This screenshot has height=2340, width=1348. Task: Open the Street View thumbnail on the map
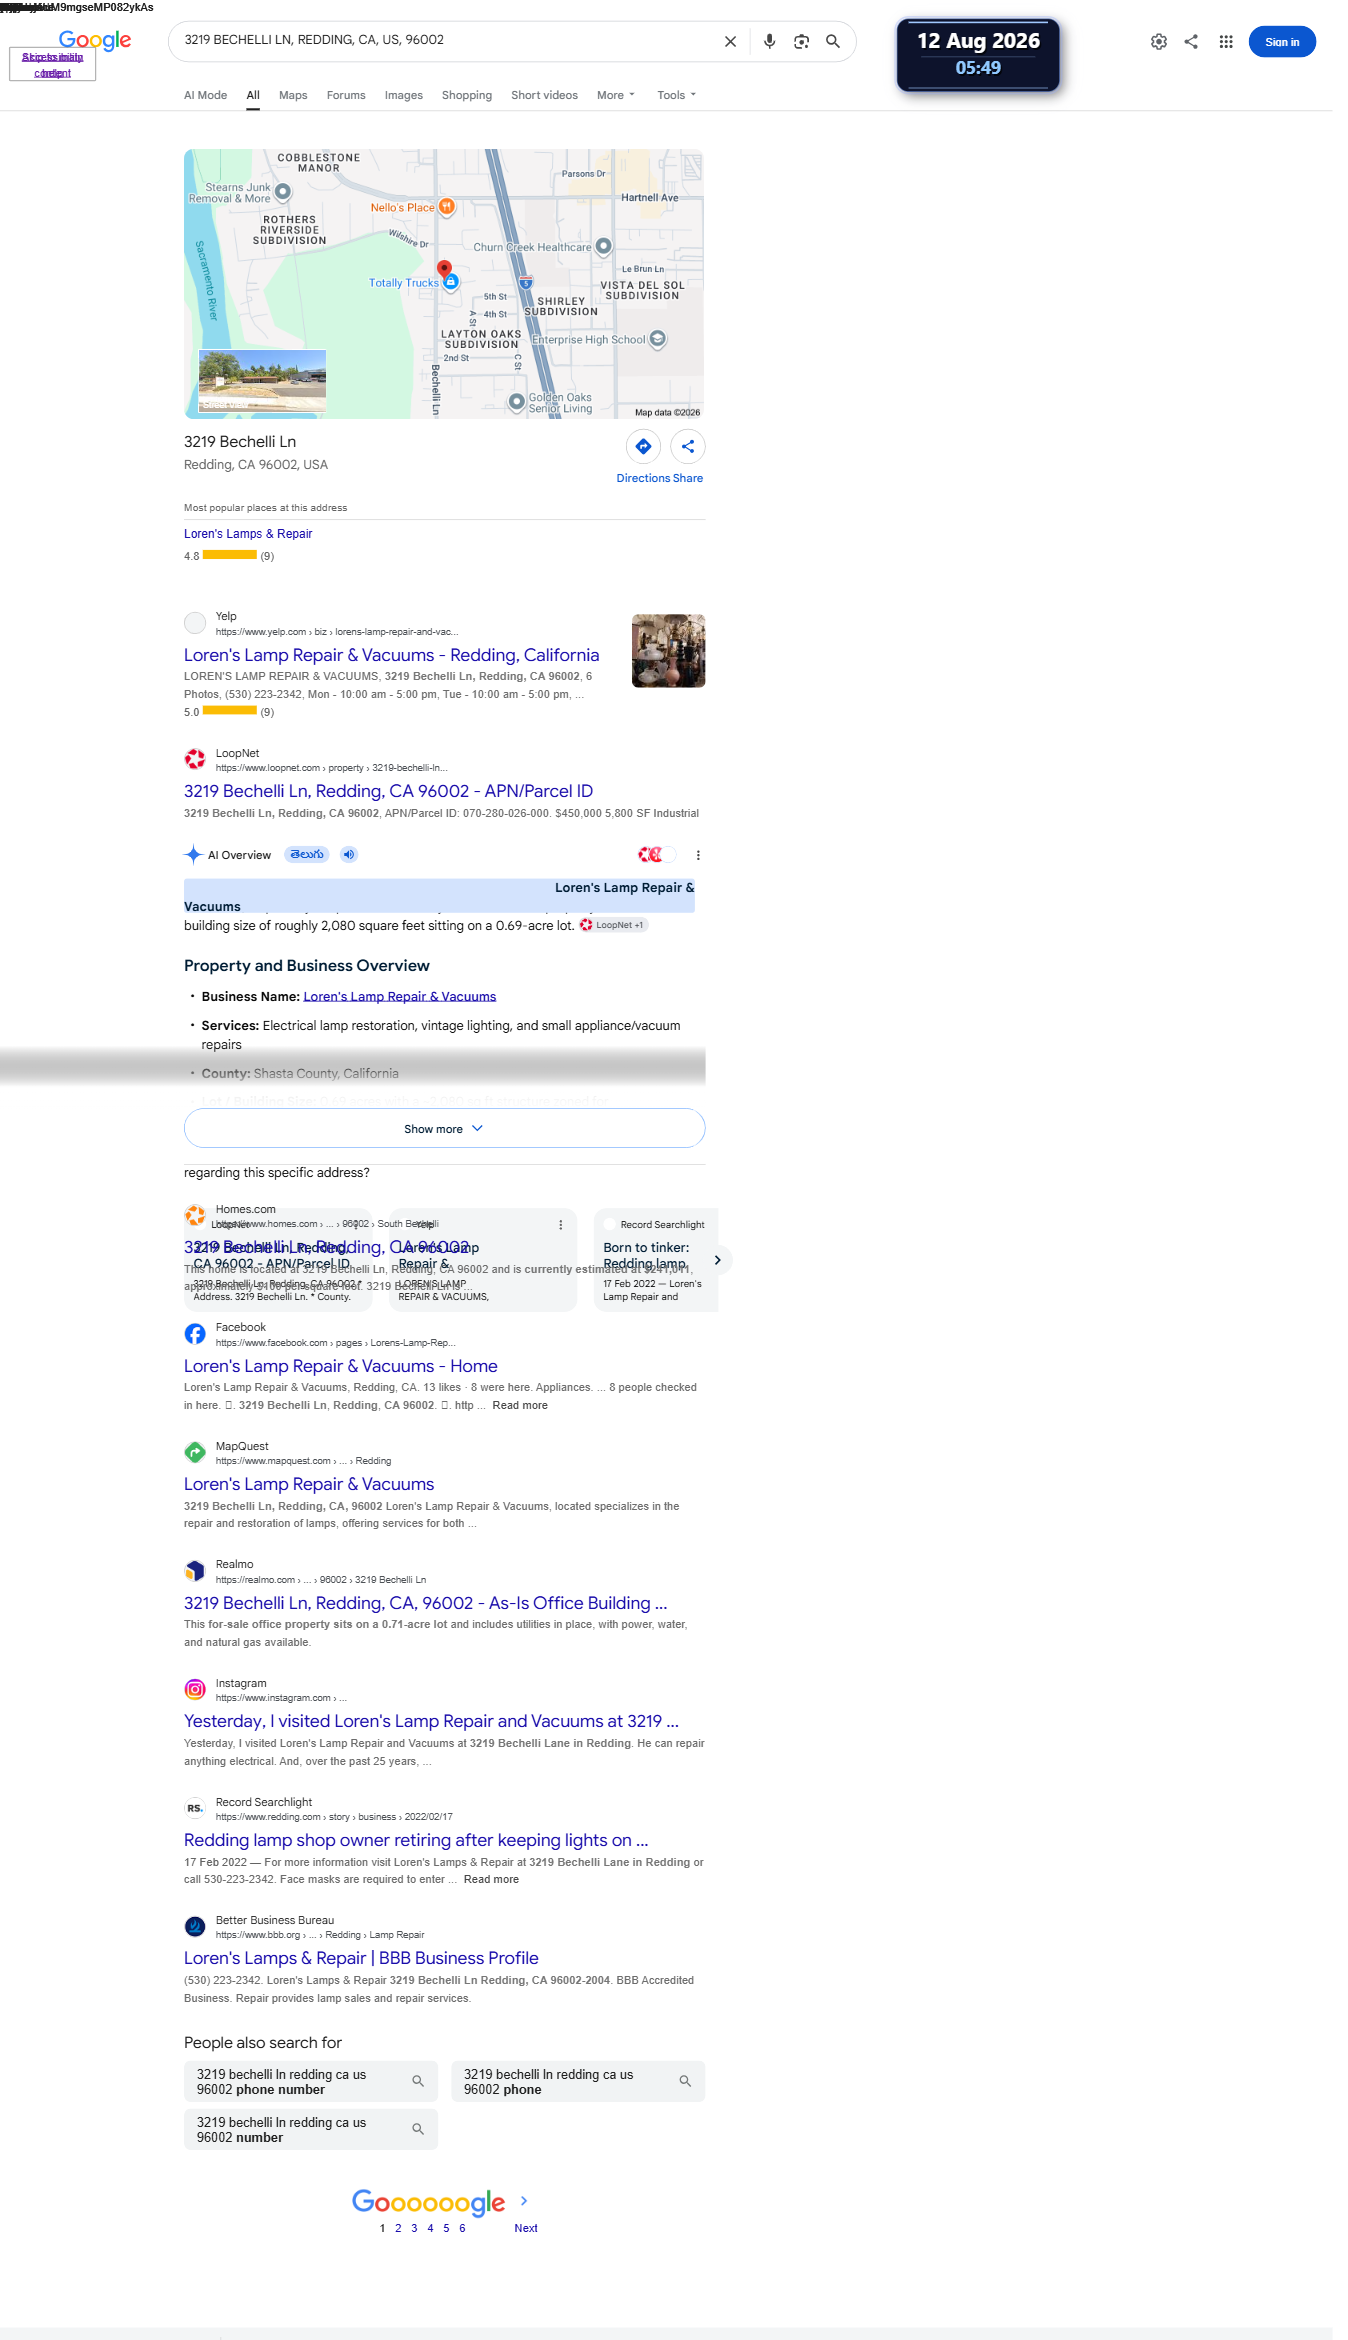coord(263,380)
